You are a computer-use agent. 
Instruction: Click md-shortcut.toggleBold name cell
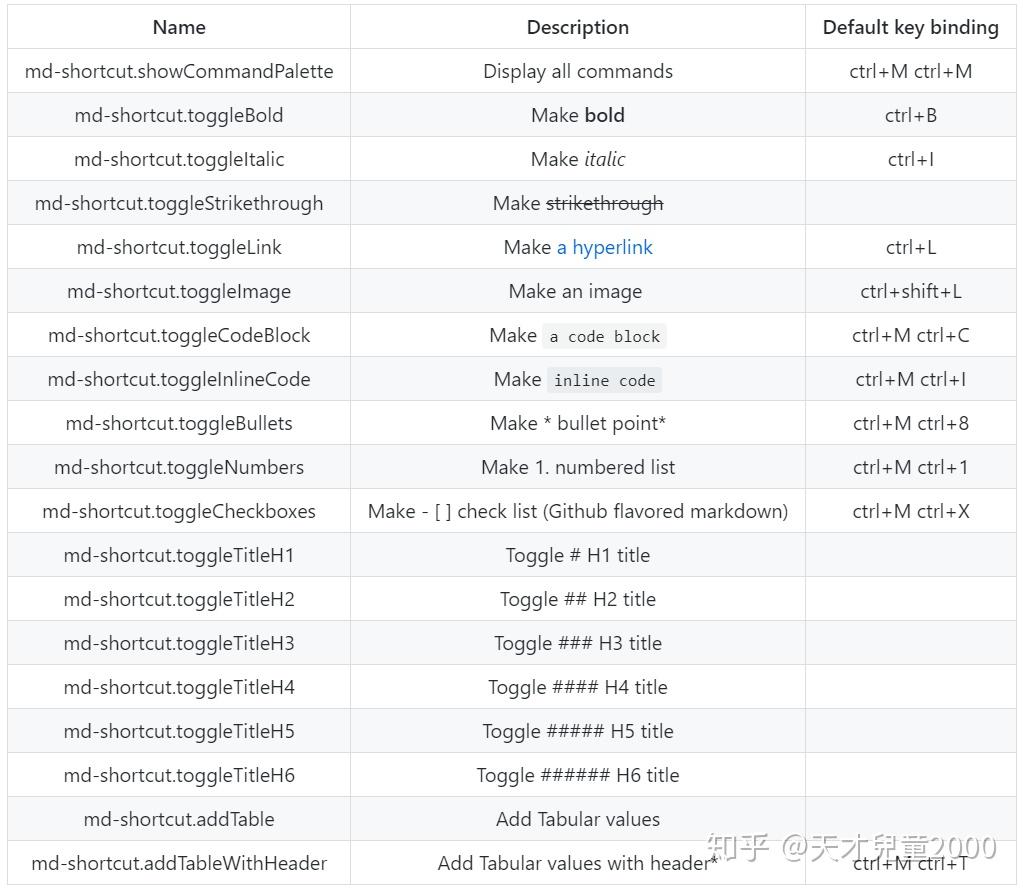179,115
